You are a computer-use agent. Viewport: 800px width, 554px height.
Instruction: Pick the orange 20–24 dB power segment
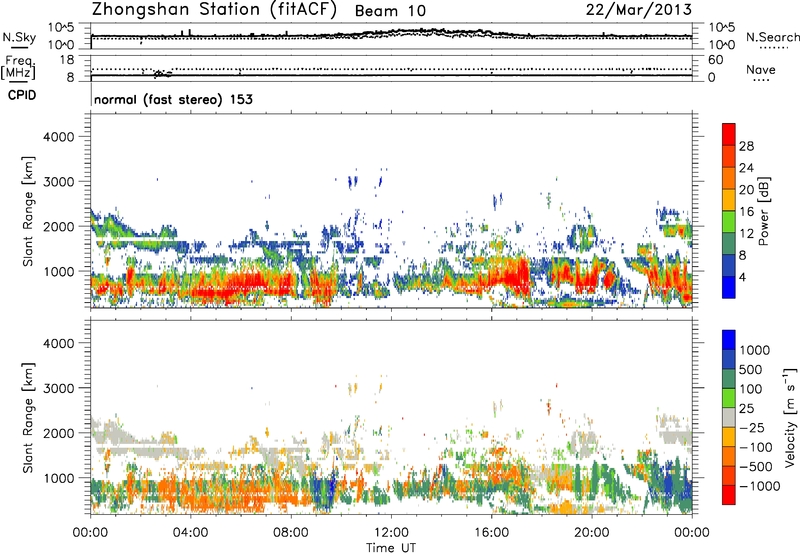[729, 178]
